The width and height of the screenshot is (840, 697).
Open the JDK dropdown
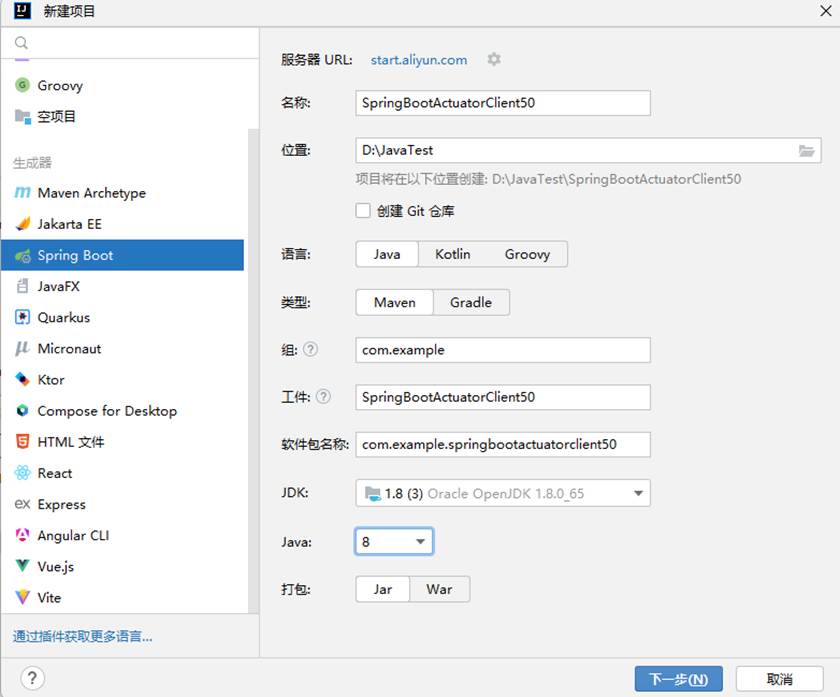tap(502, 493)
